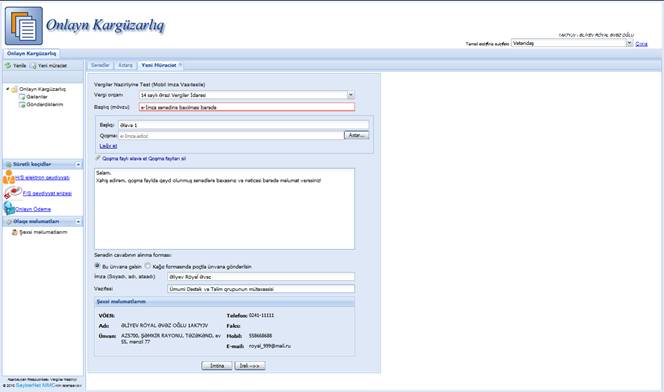664x392 pixels.
Task: Select the Yeni Müraciət tab
Action: click(x=158, y=65)
